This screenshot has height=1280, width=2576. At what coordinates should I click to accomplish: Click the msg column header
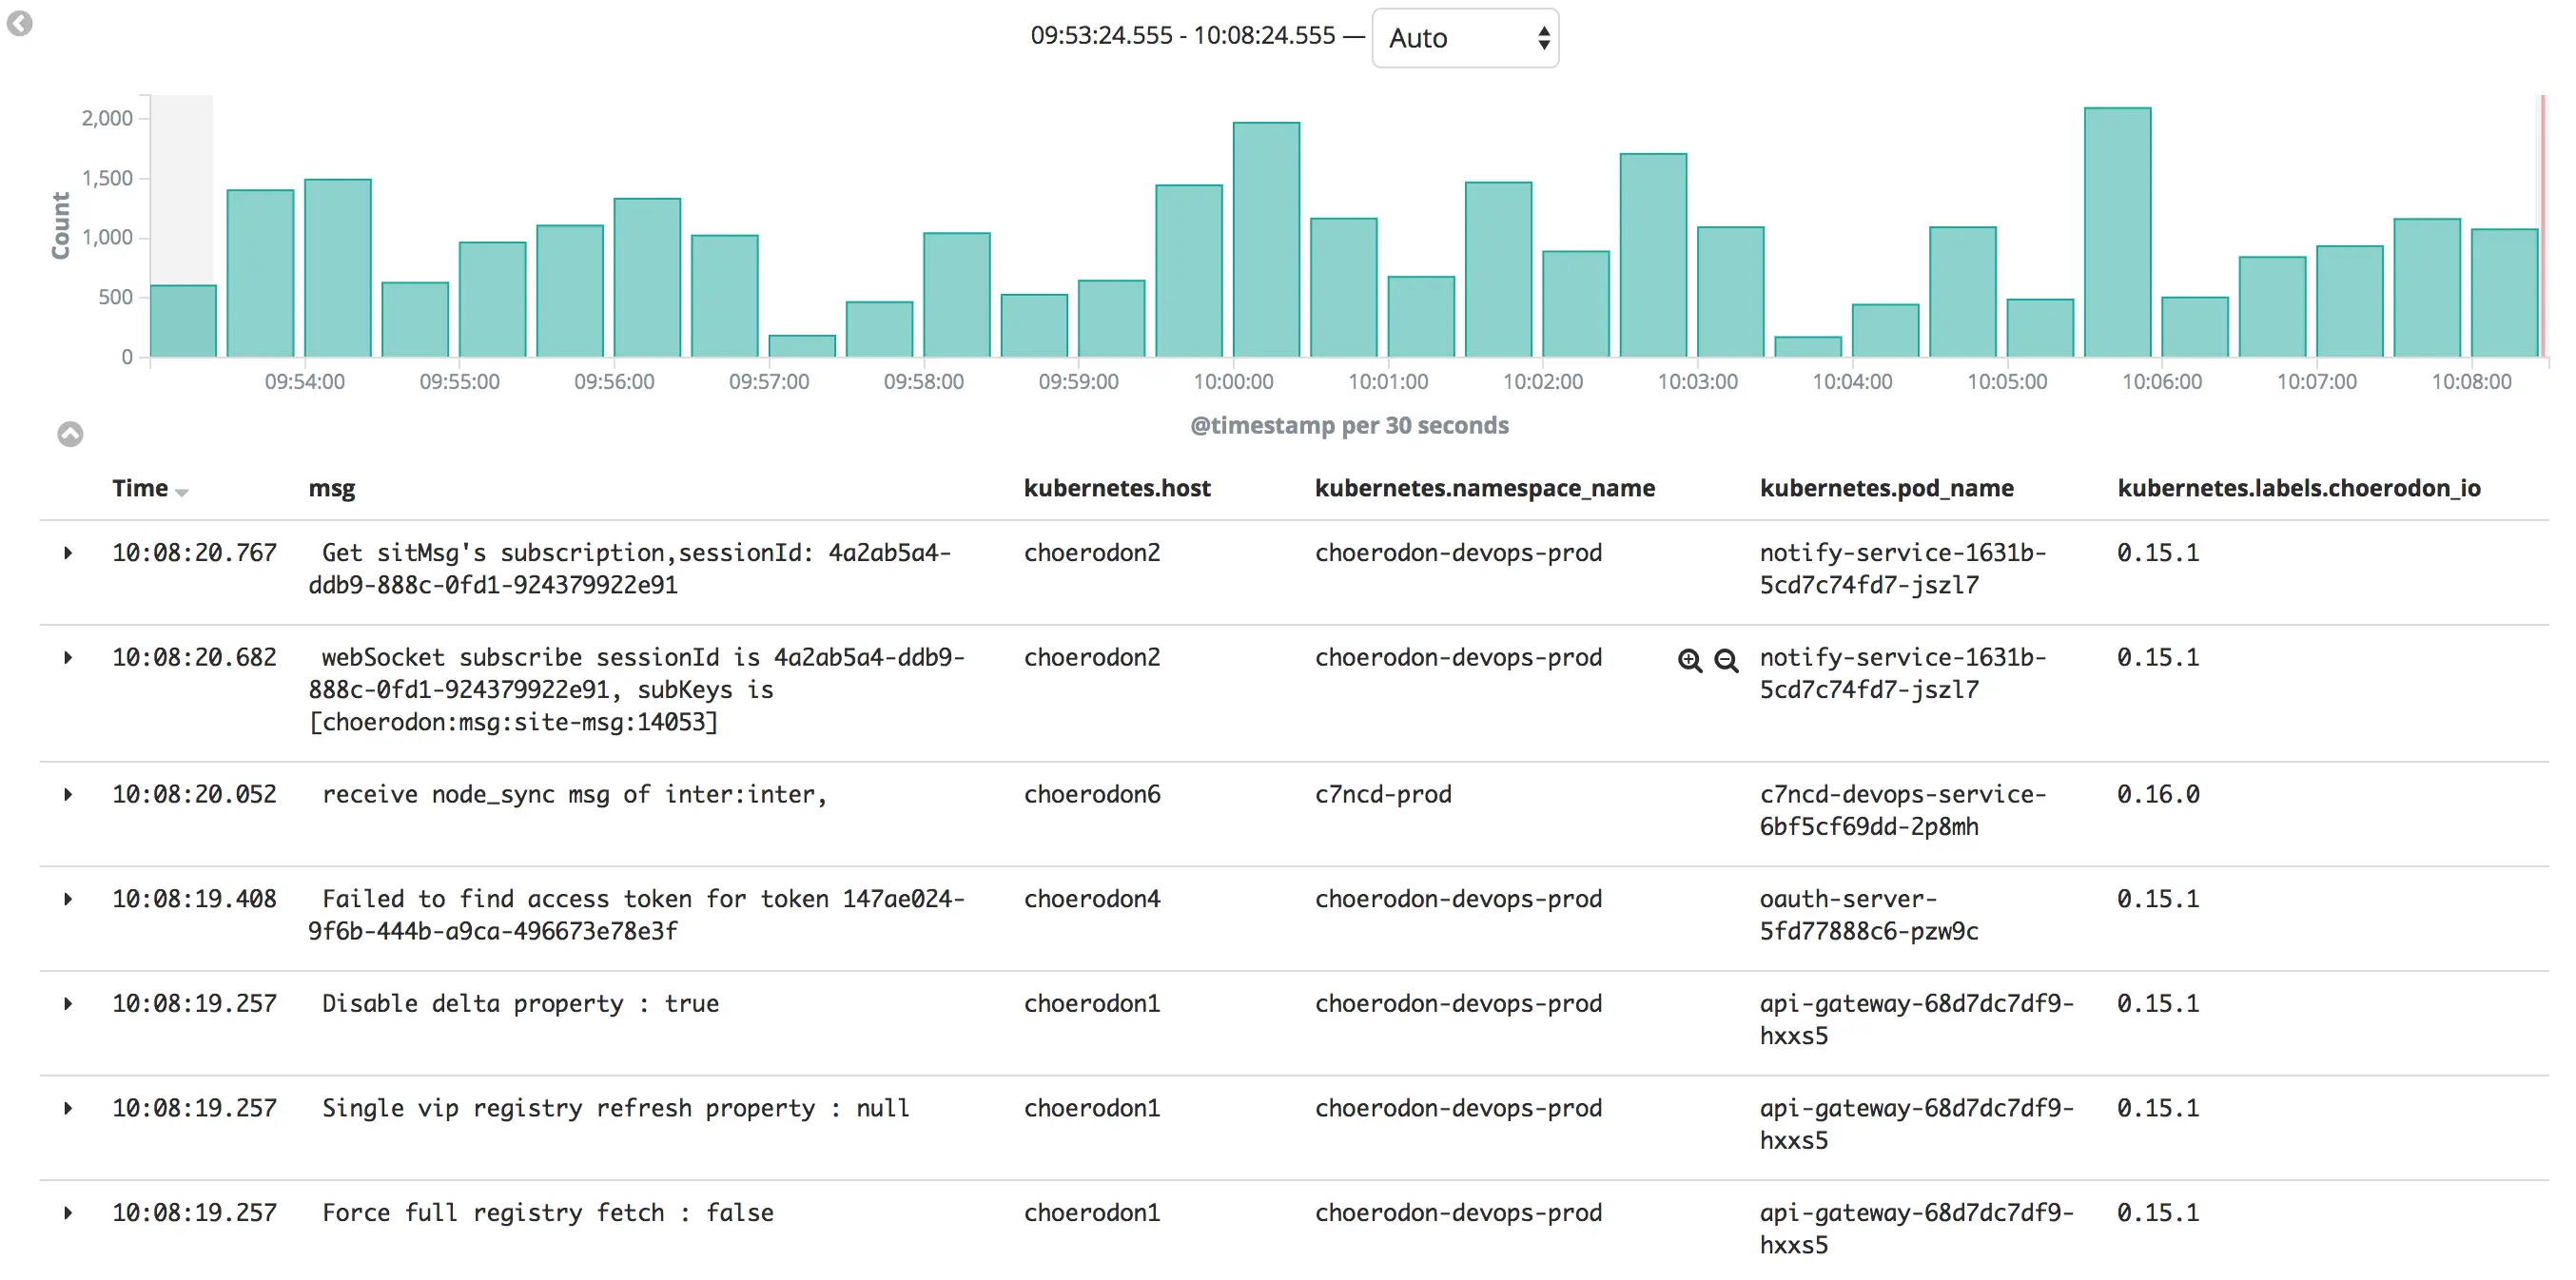pos(331,489)
